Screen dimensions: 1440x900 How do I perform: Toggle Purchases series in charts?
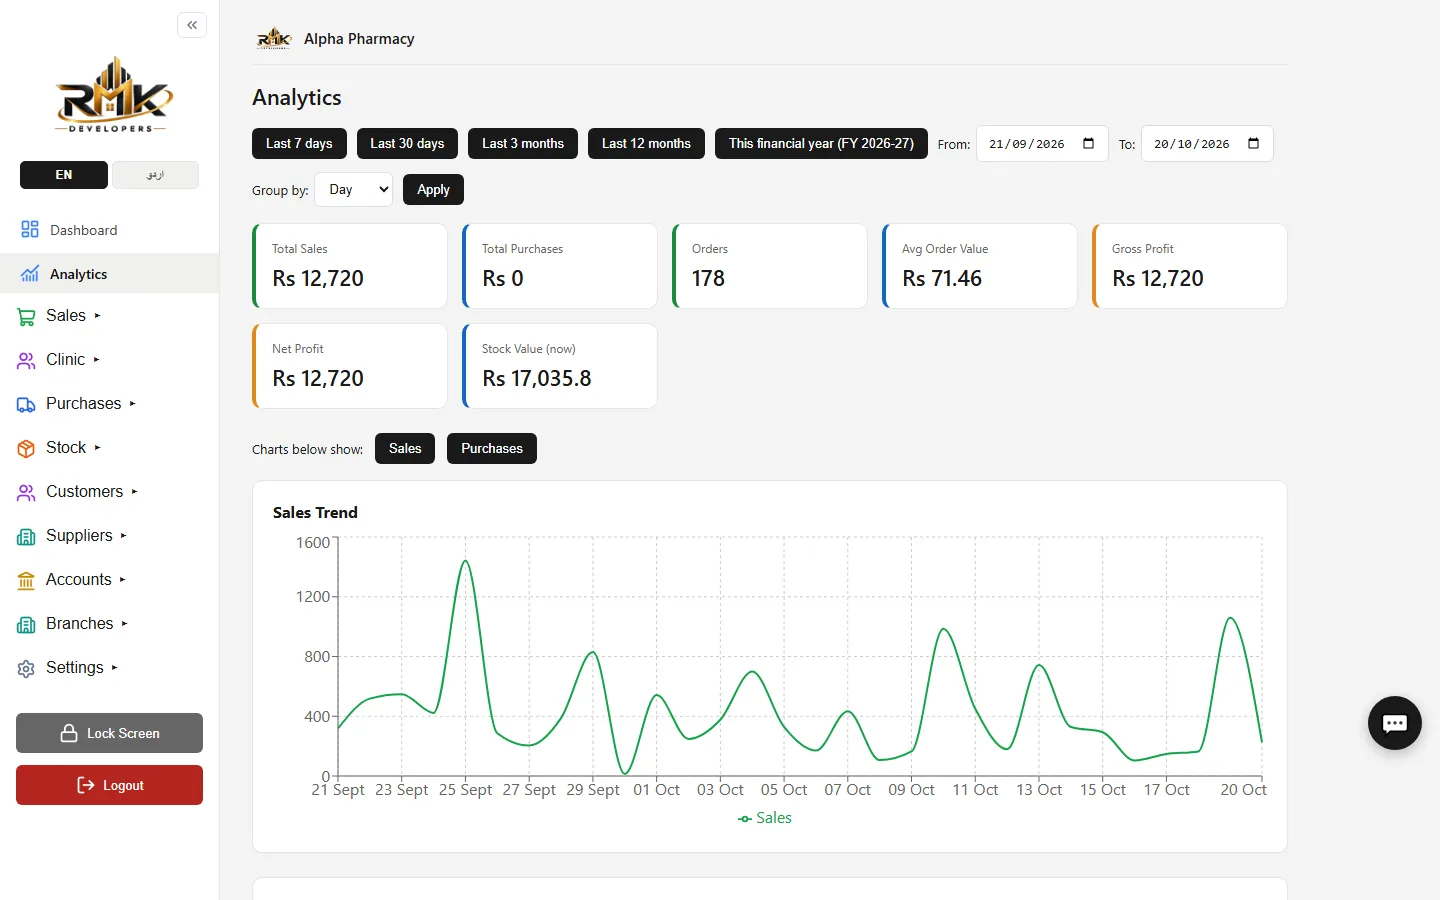(492, 448)
